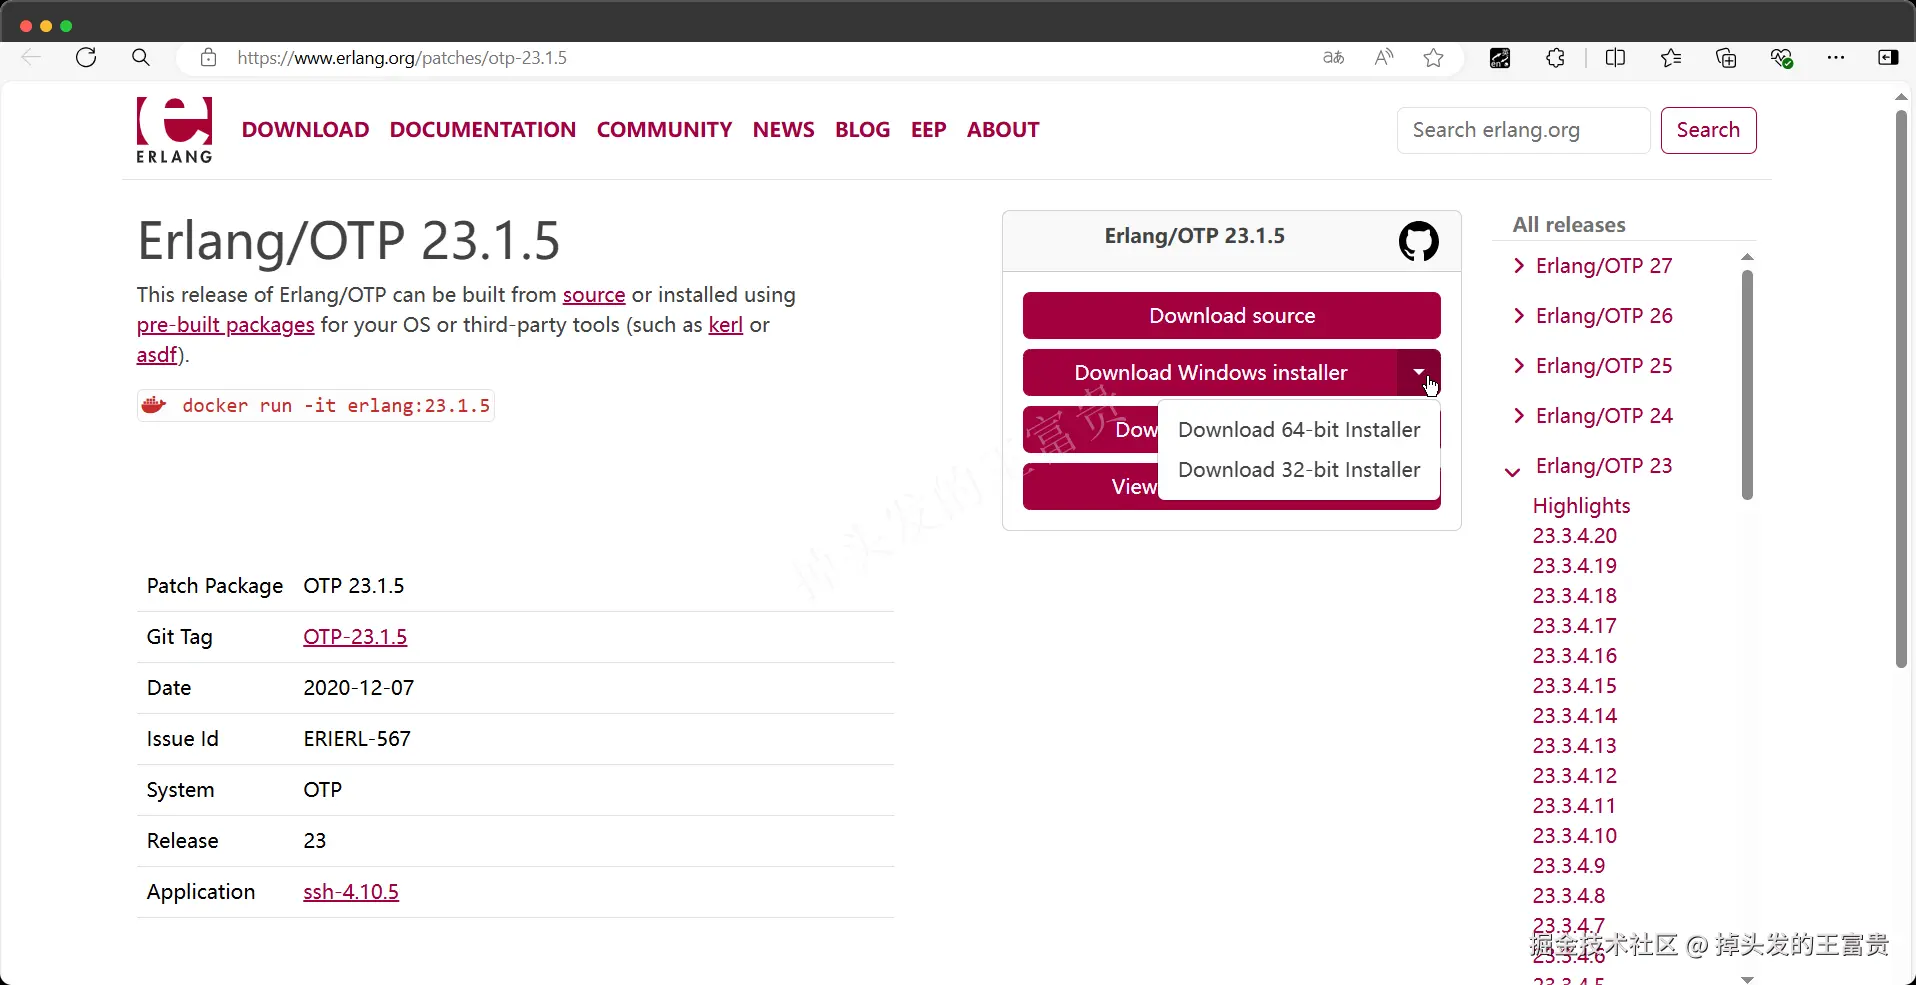Open the DOCUMENTATION nav item
This screenshot has width=1916, height=985.
click(x=483, y=130)
